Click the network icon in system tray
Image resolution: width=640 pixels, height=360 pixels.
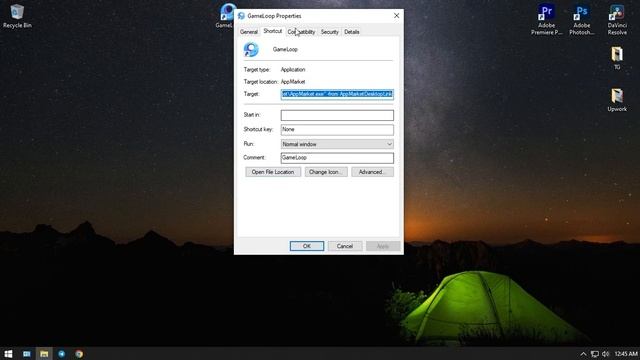595,354
